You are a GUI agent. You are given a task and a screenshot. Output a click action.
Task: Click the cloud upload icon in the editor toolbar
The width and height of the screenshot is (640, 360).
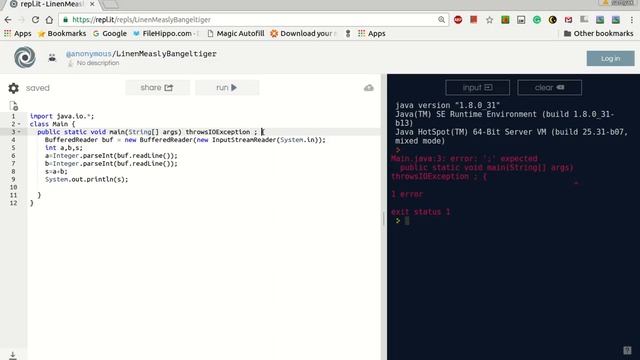click(x=369, y=88)
